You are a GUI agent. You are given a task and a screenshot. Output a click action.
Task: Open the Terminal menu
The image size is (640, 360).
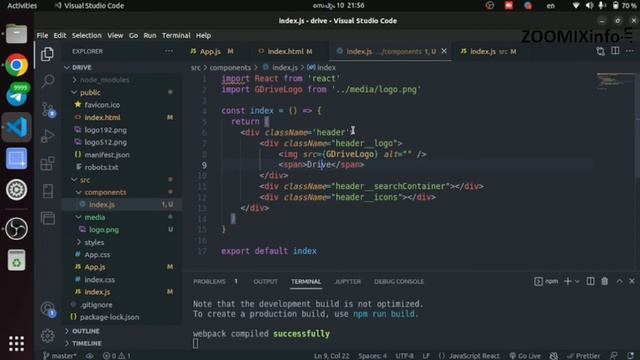(x=176, y=36)
